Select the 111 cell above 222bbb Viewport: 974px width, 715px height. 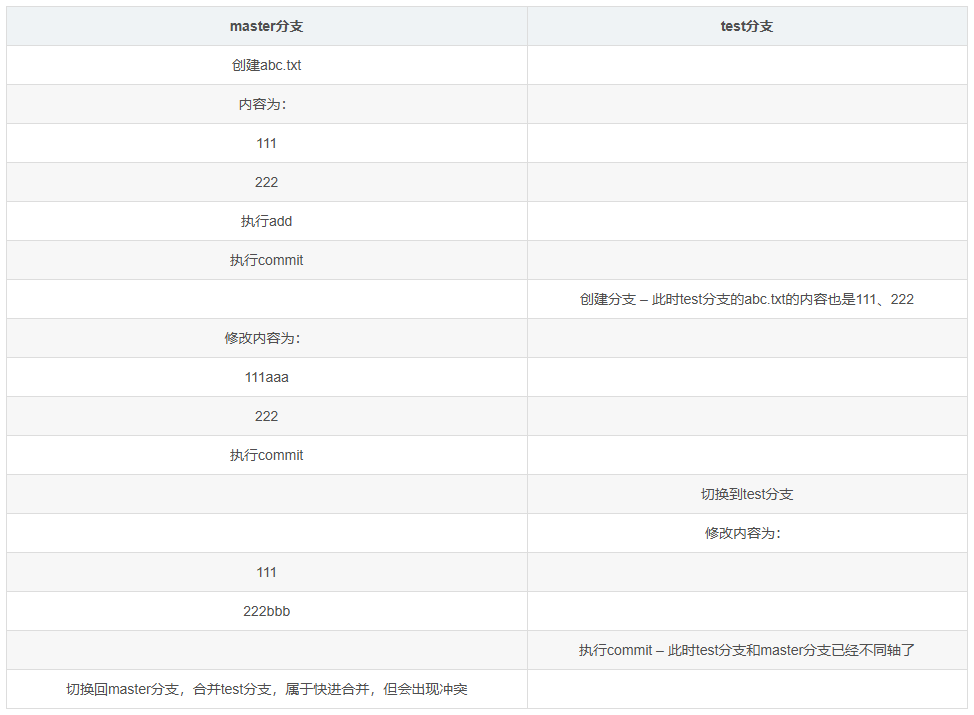click(x=266, y=572)
